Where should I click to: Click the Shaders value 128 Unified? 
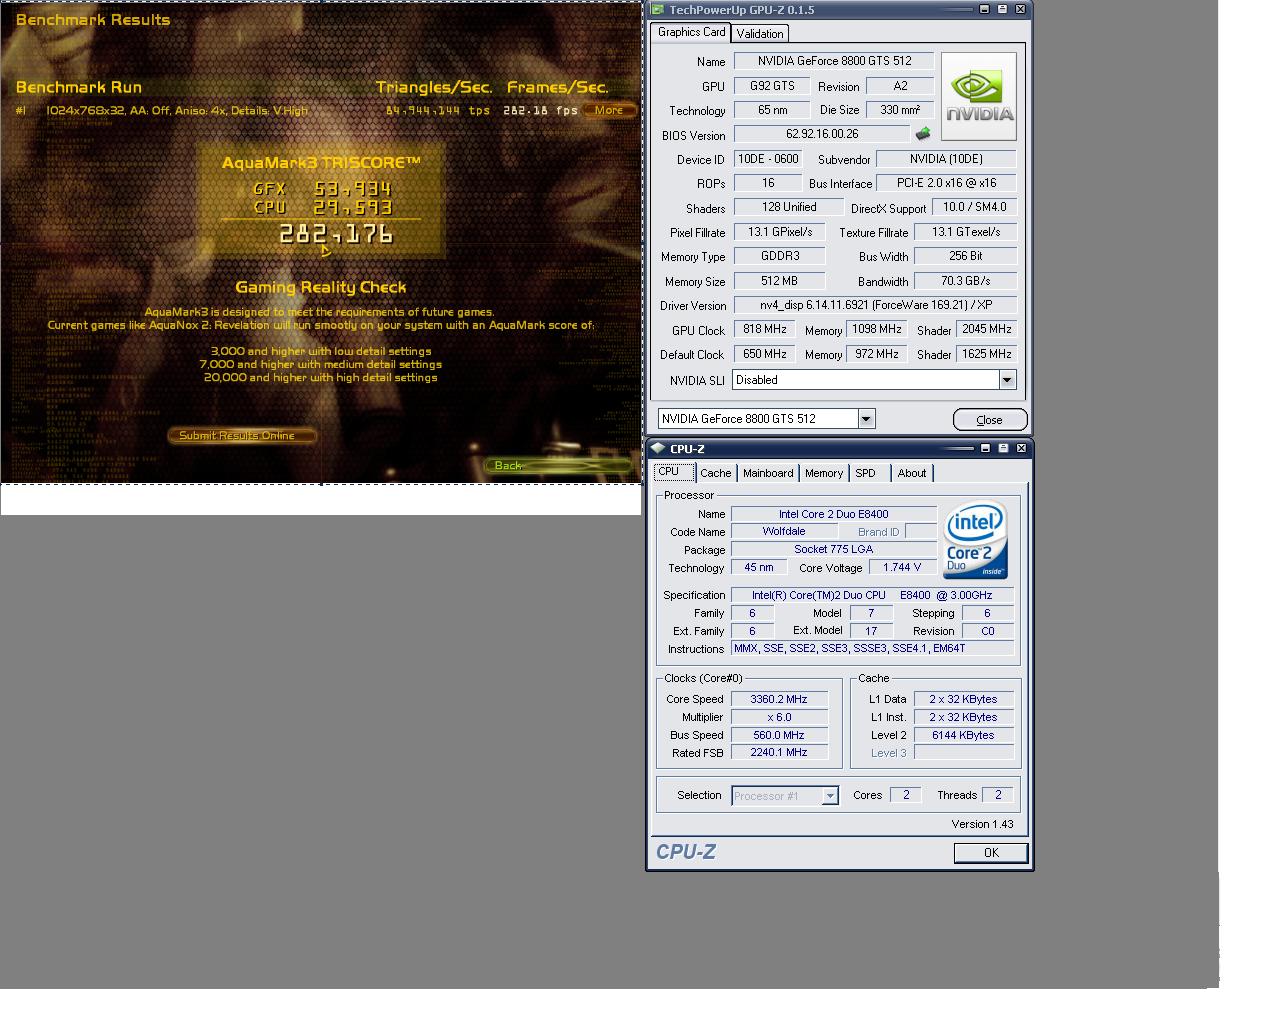click(x=789, y=207)
